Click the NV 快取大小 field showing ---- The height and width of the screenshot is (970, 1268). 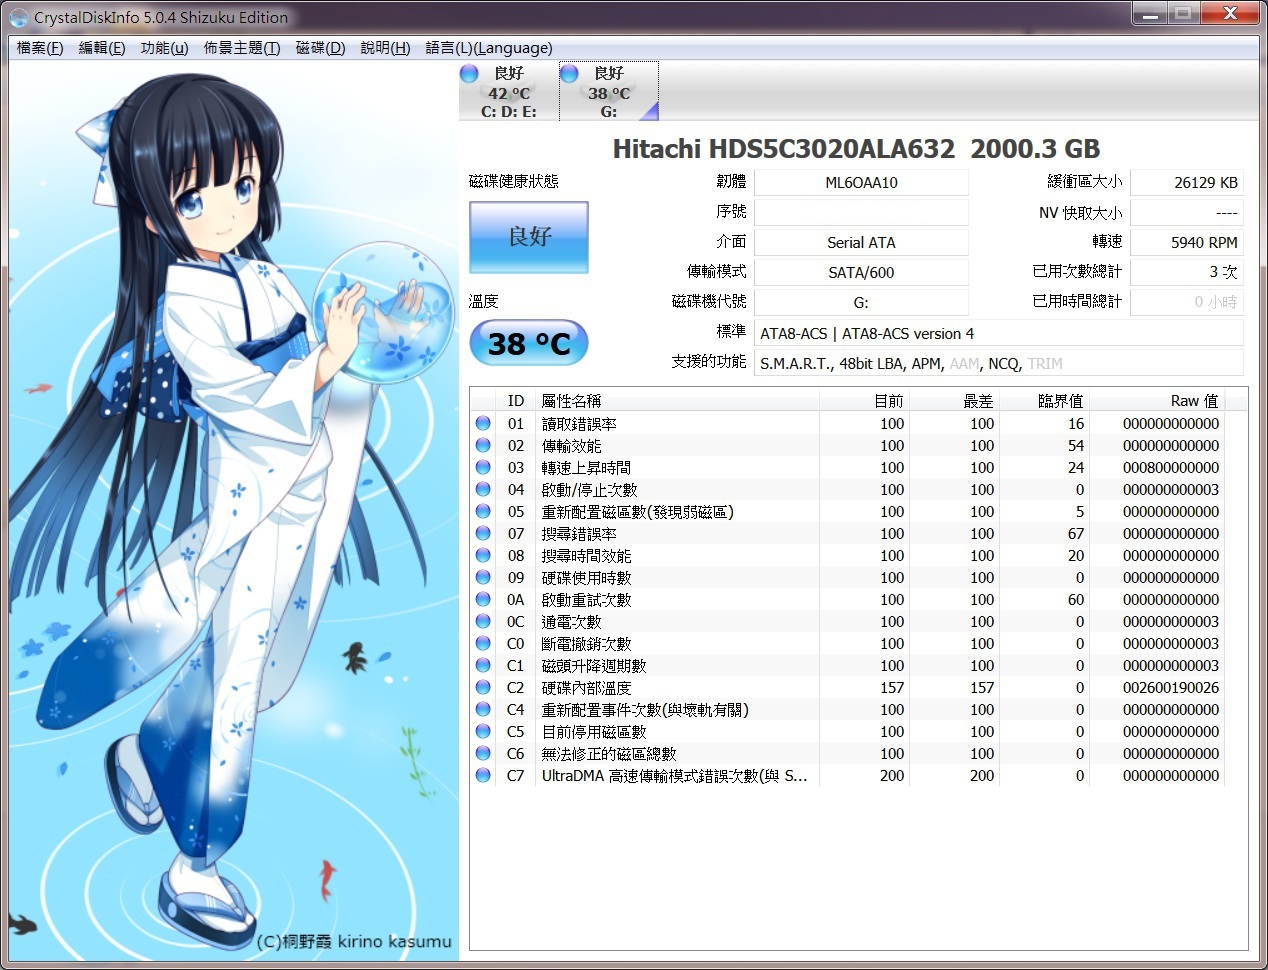click(x=1187, y=212)
